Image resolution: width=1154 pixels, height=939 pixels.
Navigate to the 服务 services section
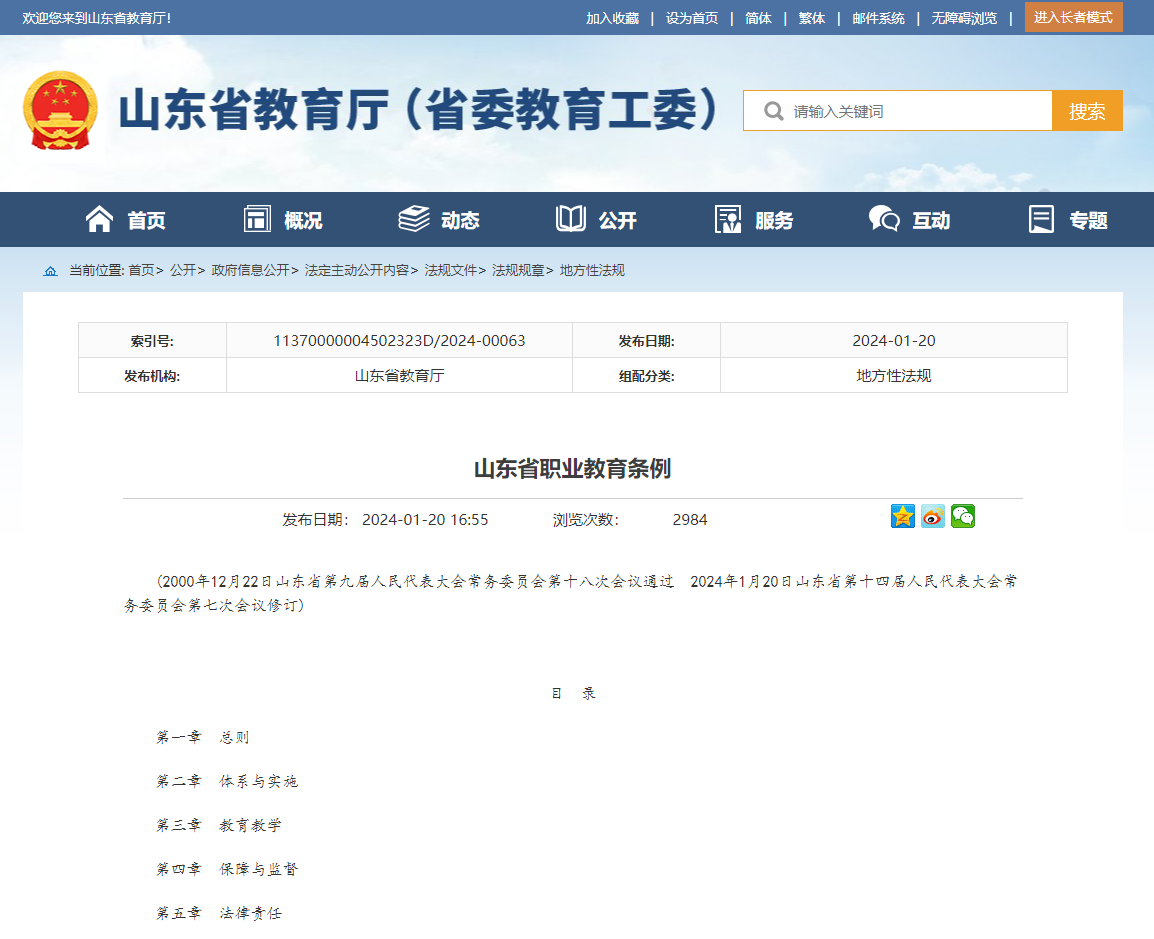[753, 220]
